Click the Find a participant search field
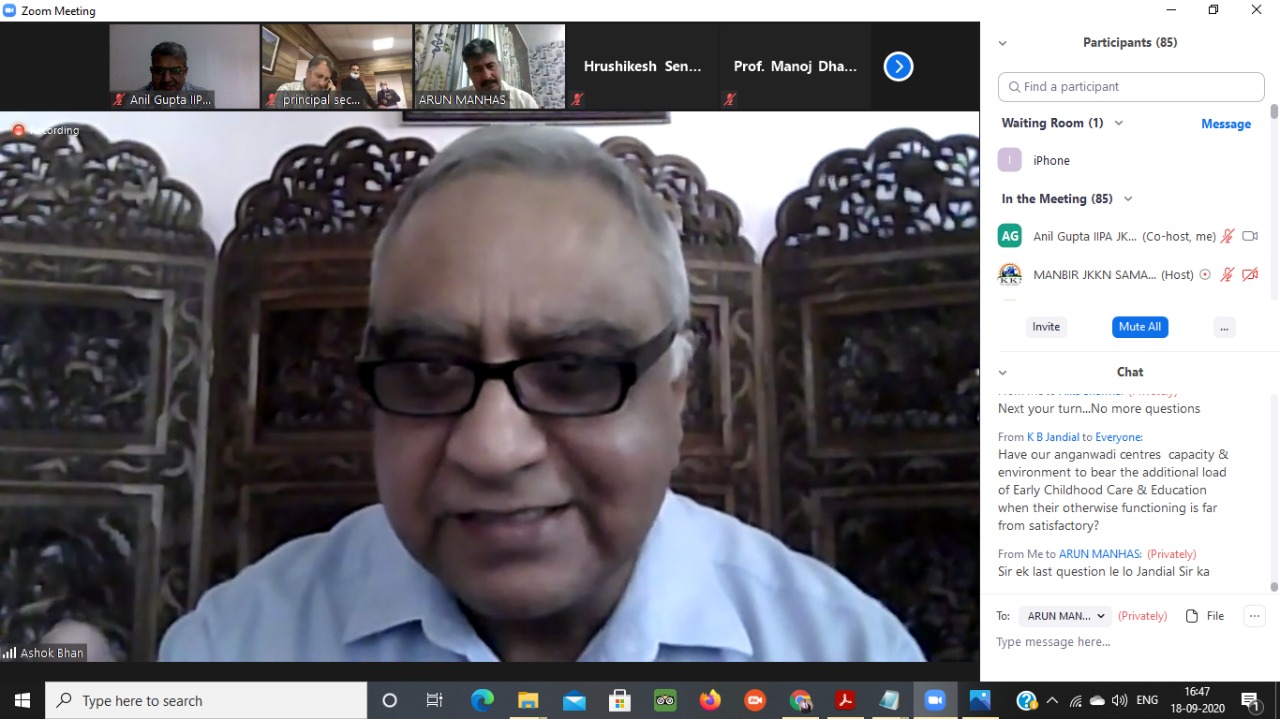Image resolution: width=1280 pixels, height=719 pixels. click(1131, 87)
